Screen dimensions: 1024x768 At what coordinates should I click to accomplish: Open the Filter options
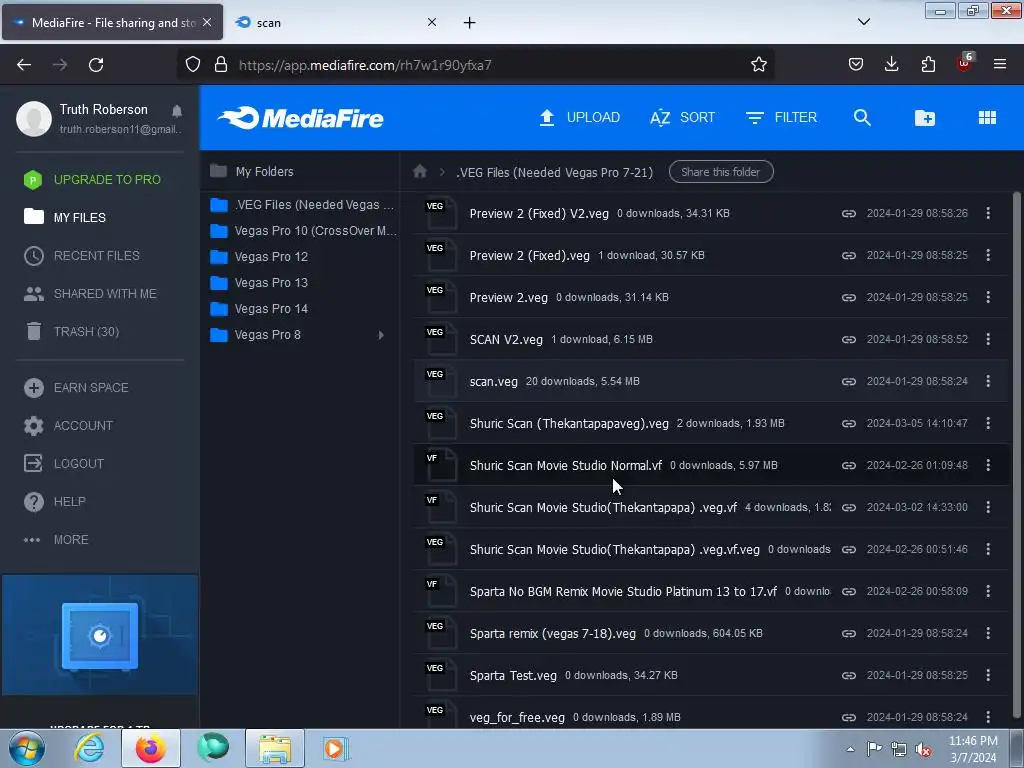click(781, 118)
